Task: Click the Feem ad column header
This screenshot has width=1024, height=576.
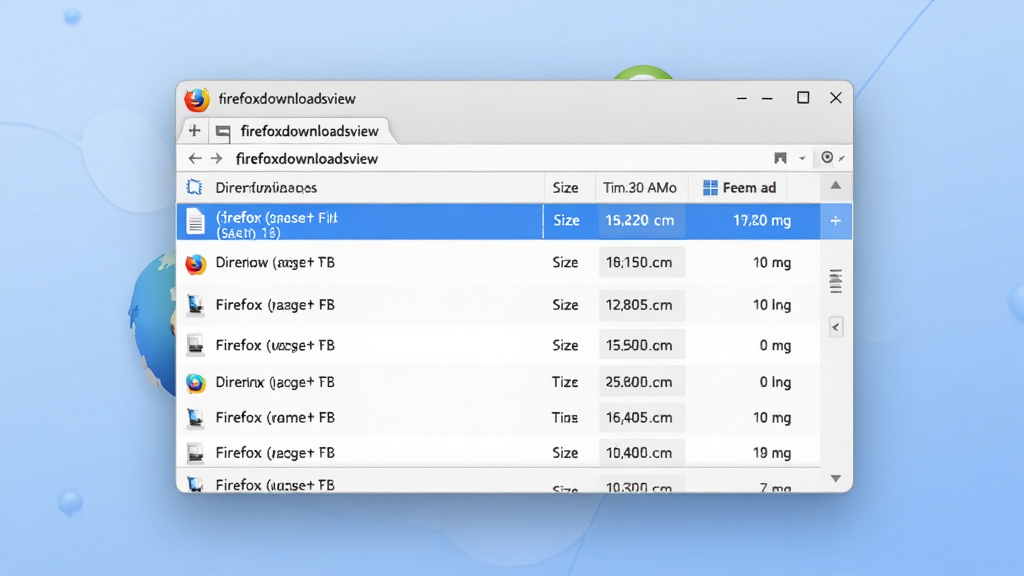Action: 749,188
